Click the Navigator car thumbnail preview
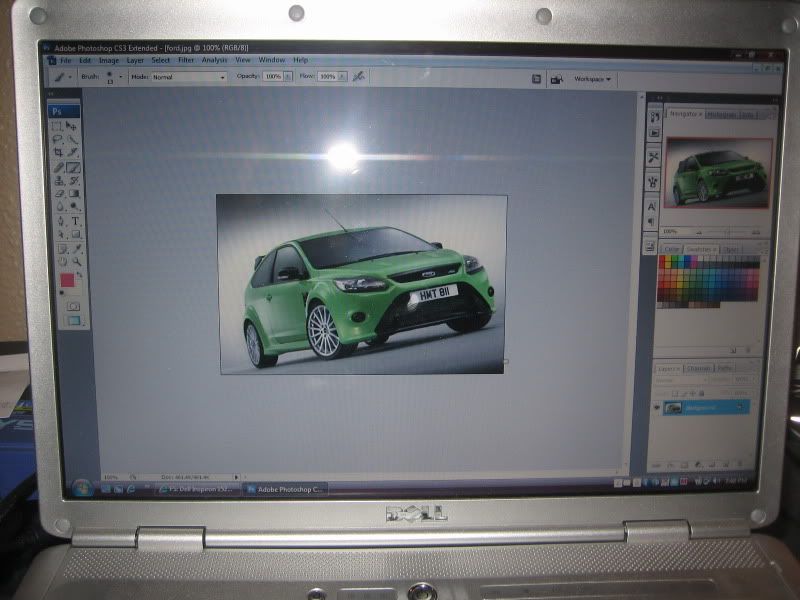 (x=719, y=172)
